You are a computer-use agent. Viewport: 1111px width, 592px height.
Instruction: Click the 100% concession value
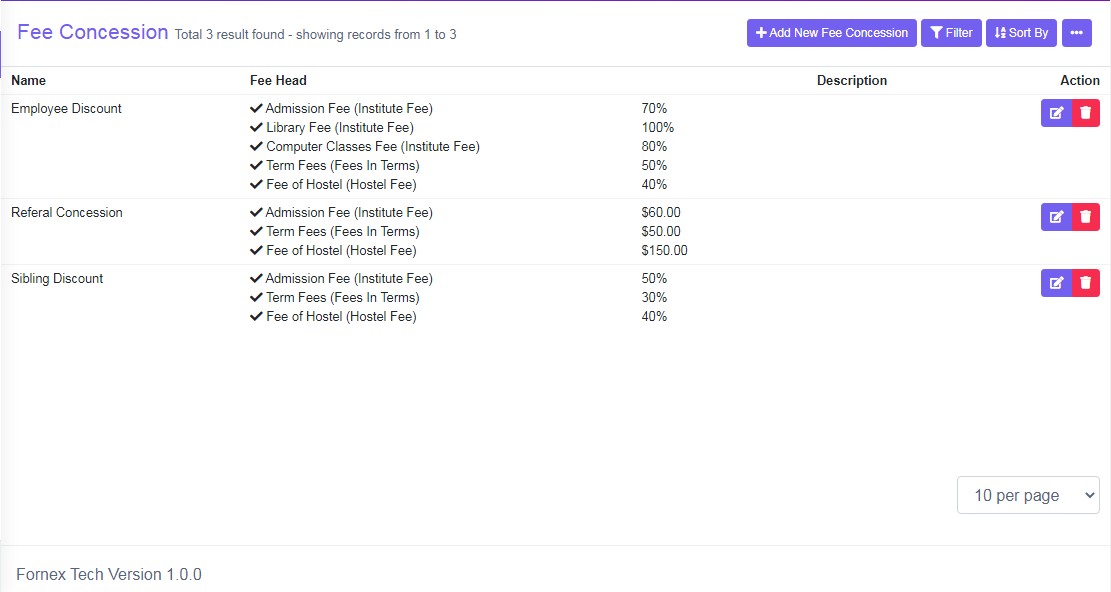click(x=658, y=127)
